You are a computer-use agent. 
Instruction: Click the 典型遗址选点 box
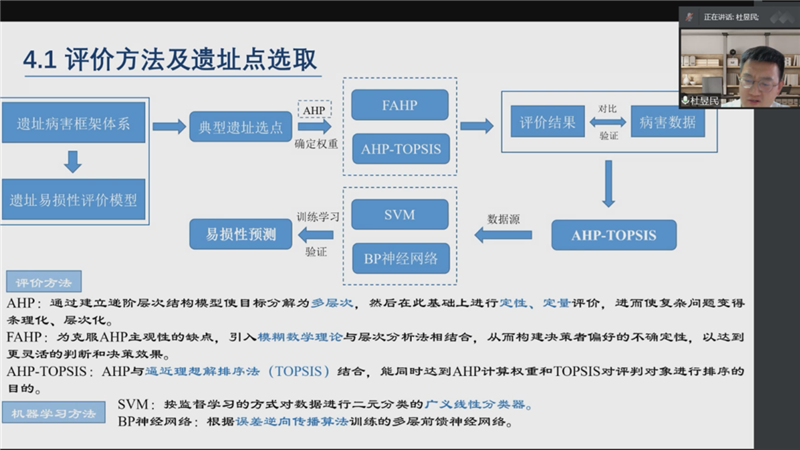(240, 127)
